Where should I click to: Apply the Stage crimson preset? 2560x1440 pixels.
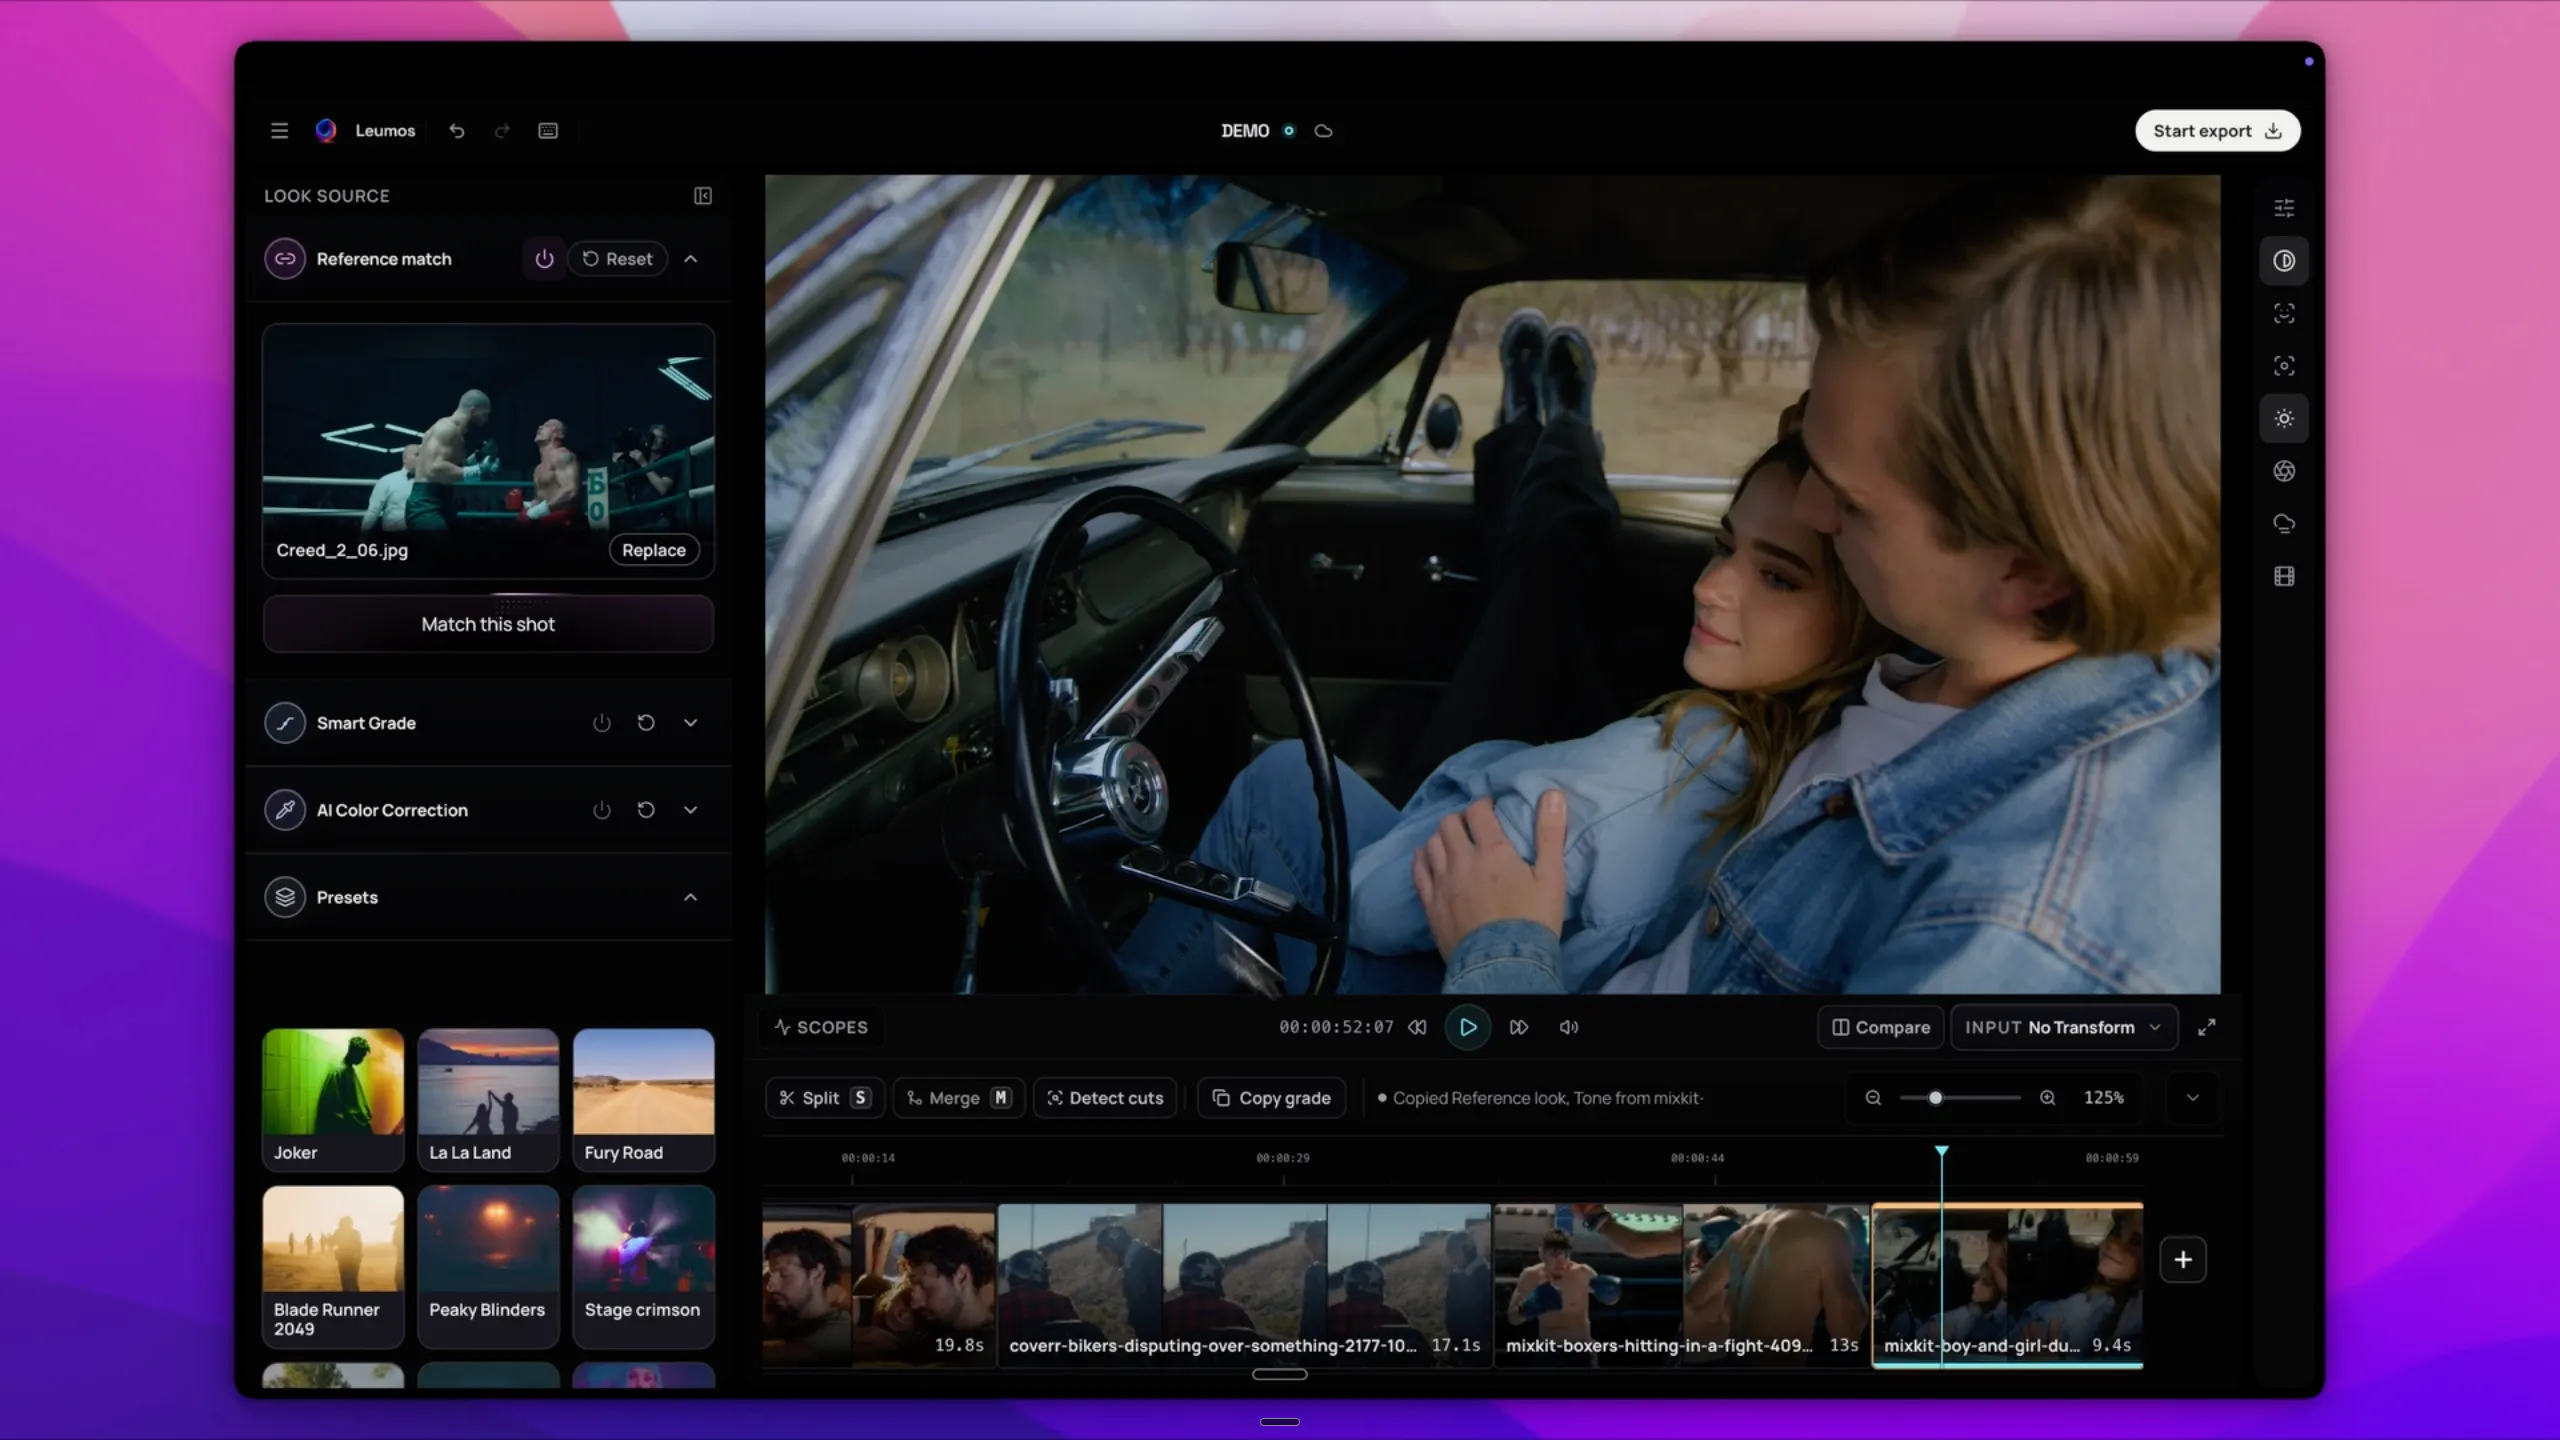click(x=644, y=1267)
